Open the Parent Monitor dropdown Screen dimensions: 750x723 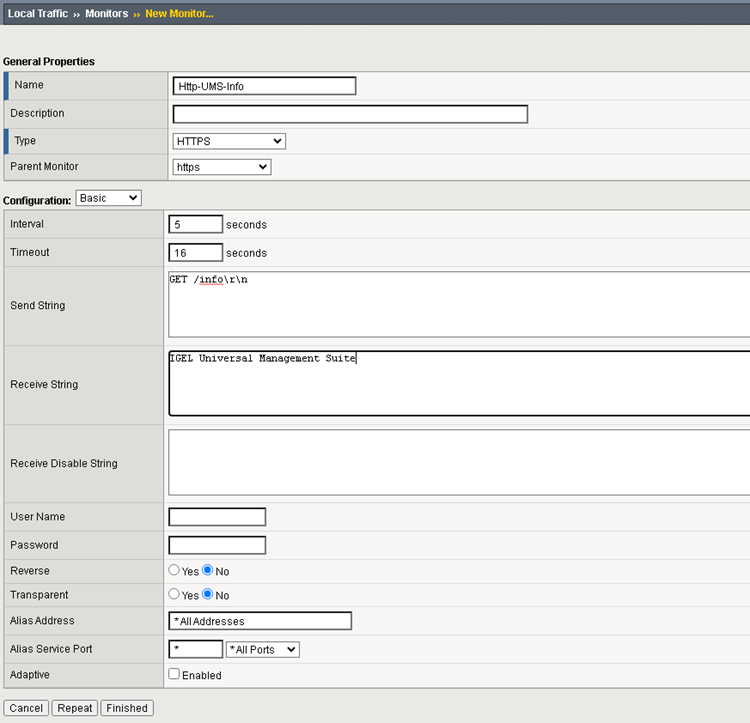221,167
